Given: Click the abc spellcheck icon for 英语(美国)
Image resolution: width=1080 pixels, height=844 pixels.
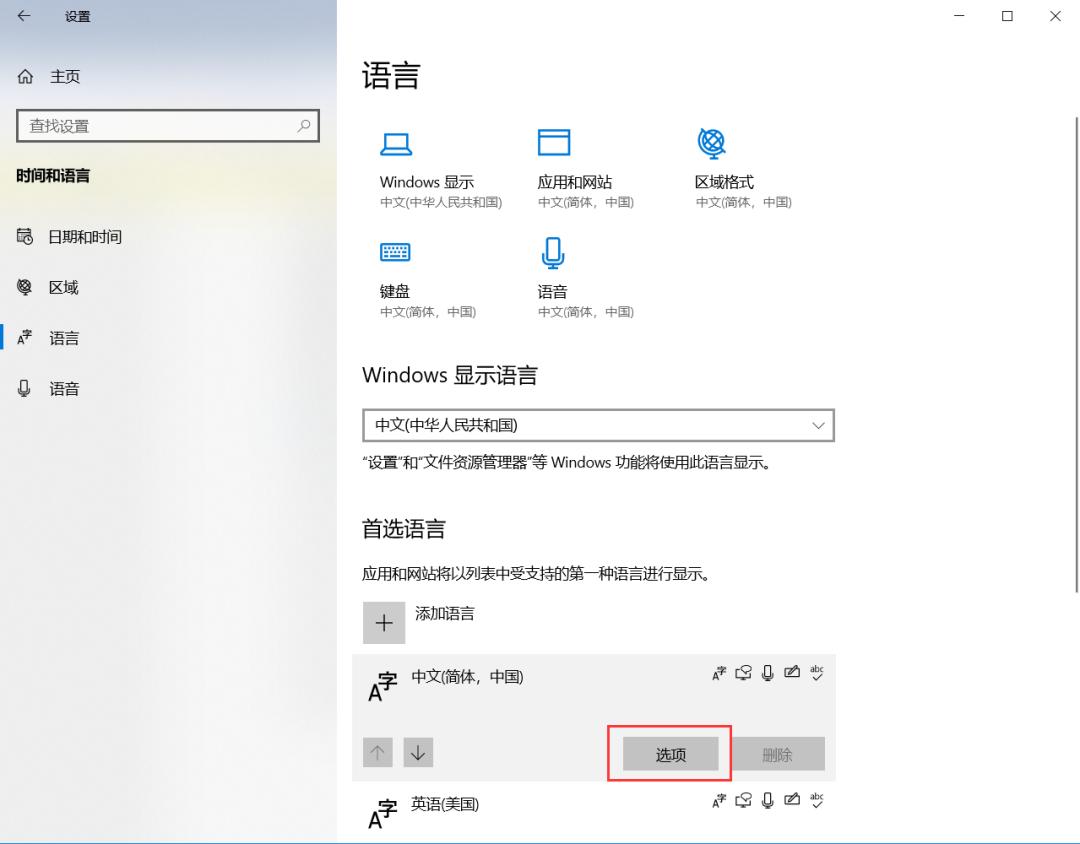Looking at the screenshot, I should [817, 800].
